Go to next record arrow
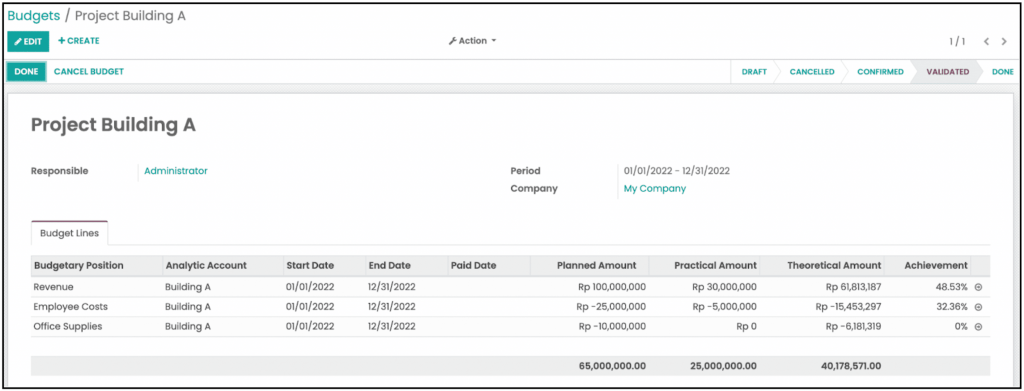The image size is (1024, 391). click(1004, 41)
